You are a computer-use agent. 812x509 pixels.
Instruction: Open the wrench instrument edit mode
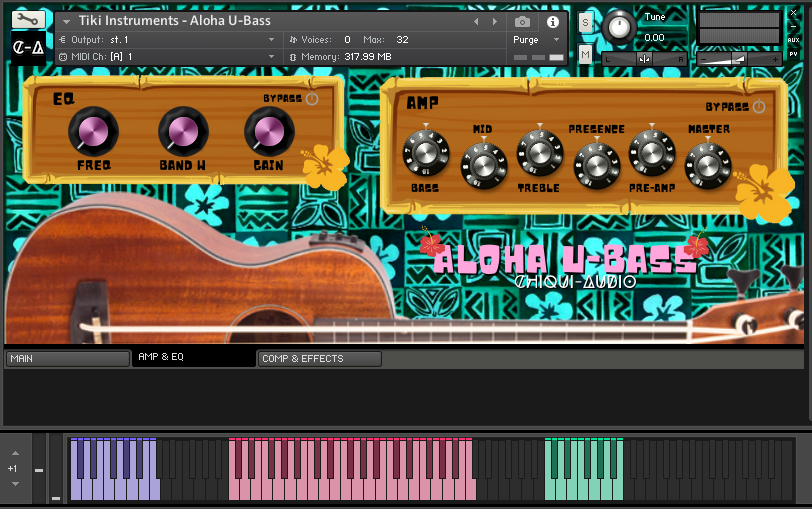29,19
